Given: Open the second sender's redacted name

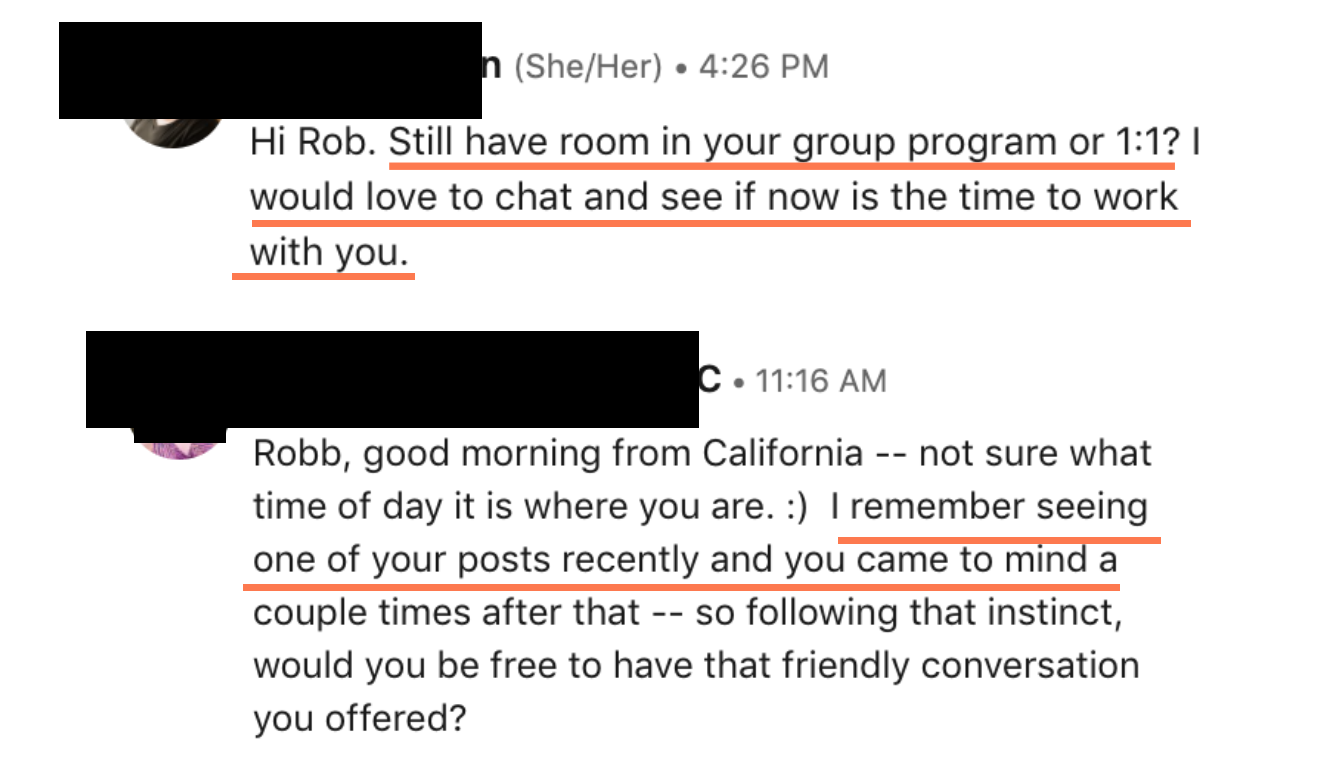Looking at the screenshot, I should point(392,380).
